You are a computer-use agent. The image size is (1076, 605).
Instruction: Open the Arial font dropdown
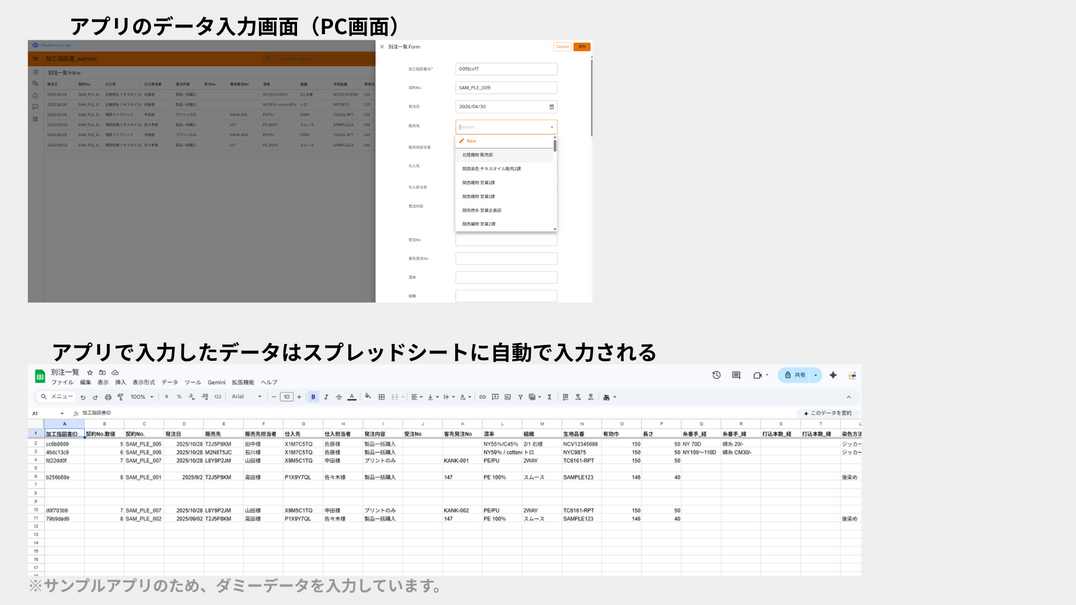[246, 397]
